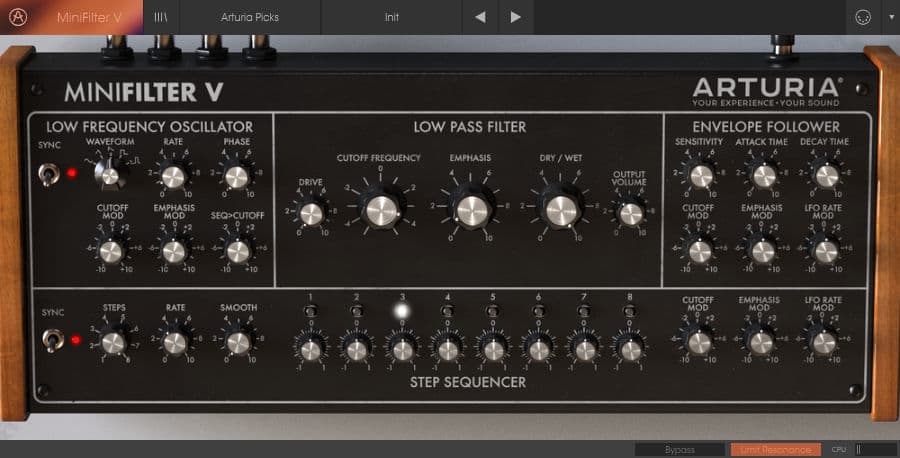Image resolution: width=900 pixels, height=458 pixels.
Task: Click the sequencer Steps knob
Action: [113, 343]
